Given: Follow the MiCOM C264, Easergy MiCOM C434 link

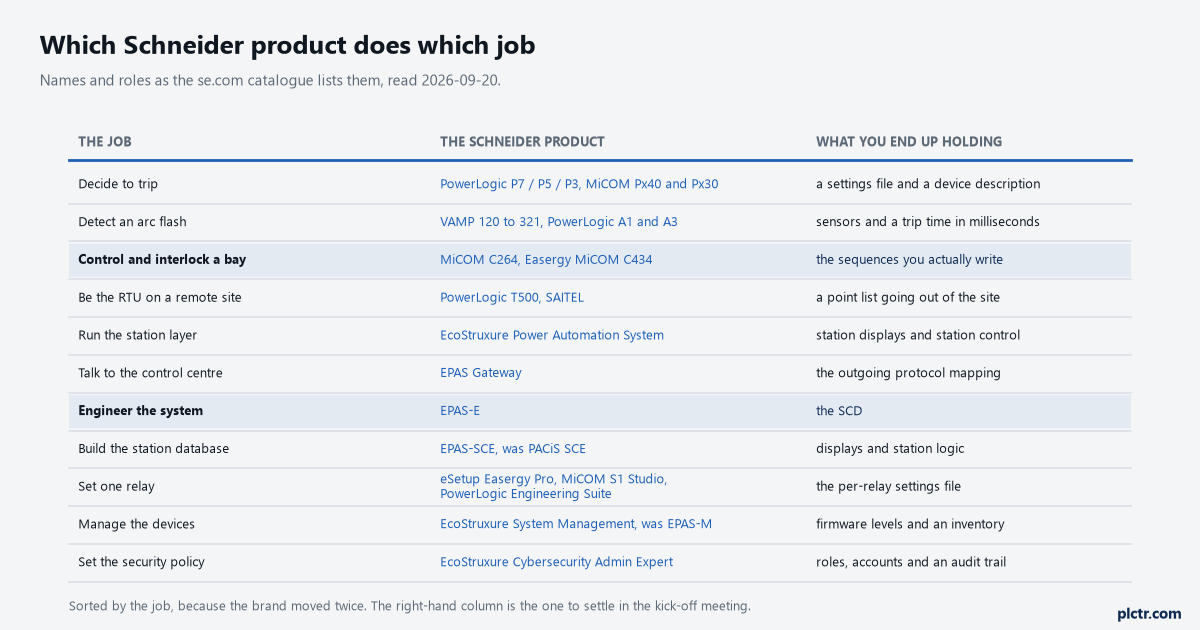Looking at the screenshot, I should [546, 260].
